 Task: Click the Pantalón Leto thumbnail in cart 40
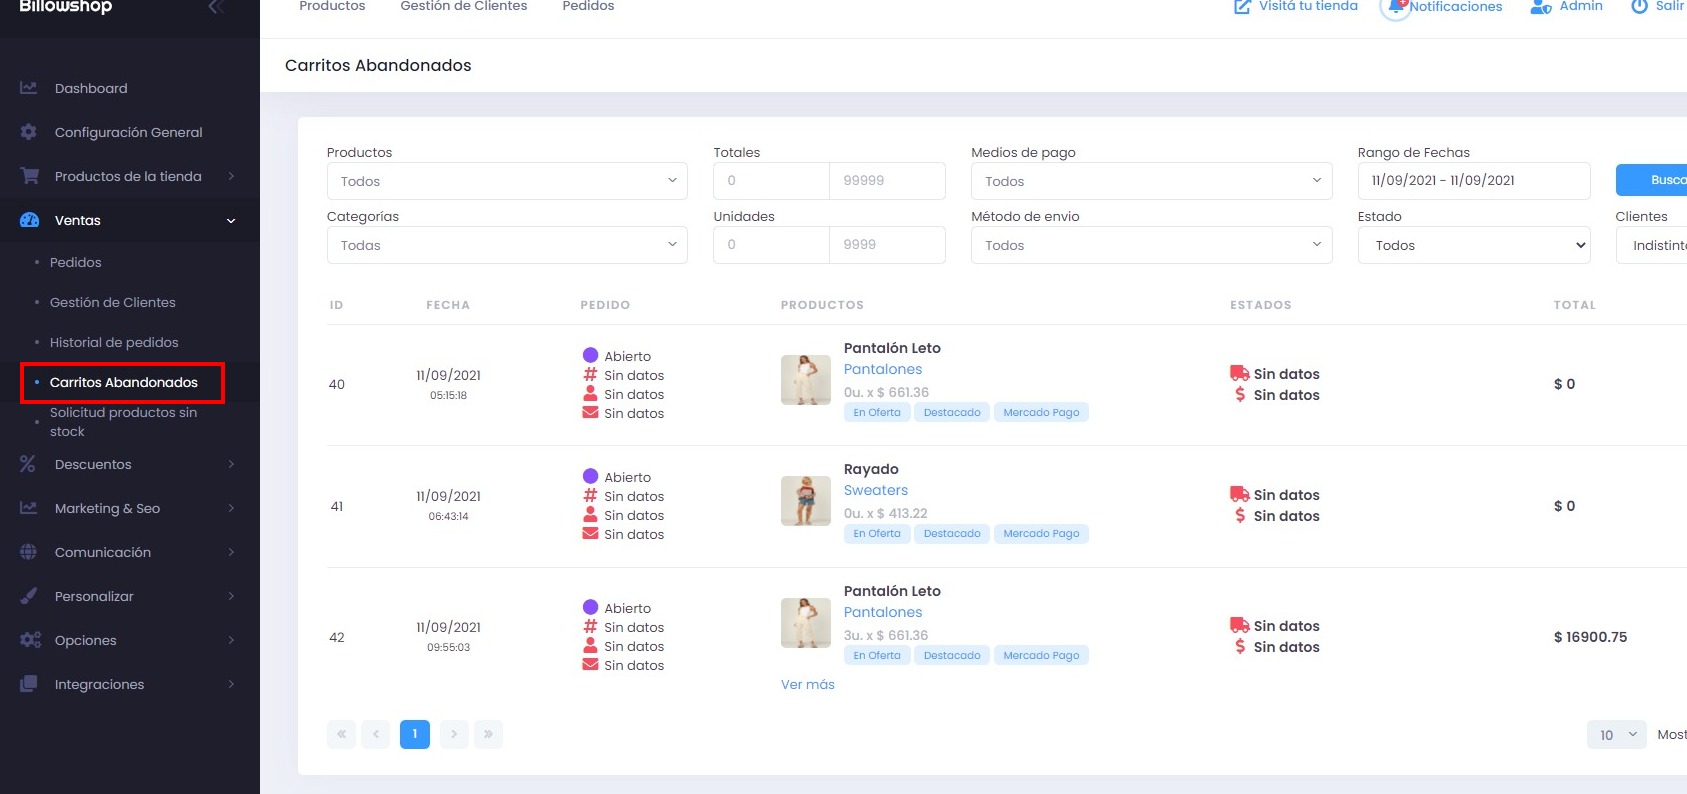[805, 380]
